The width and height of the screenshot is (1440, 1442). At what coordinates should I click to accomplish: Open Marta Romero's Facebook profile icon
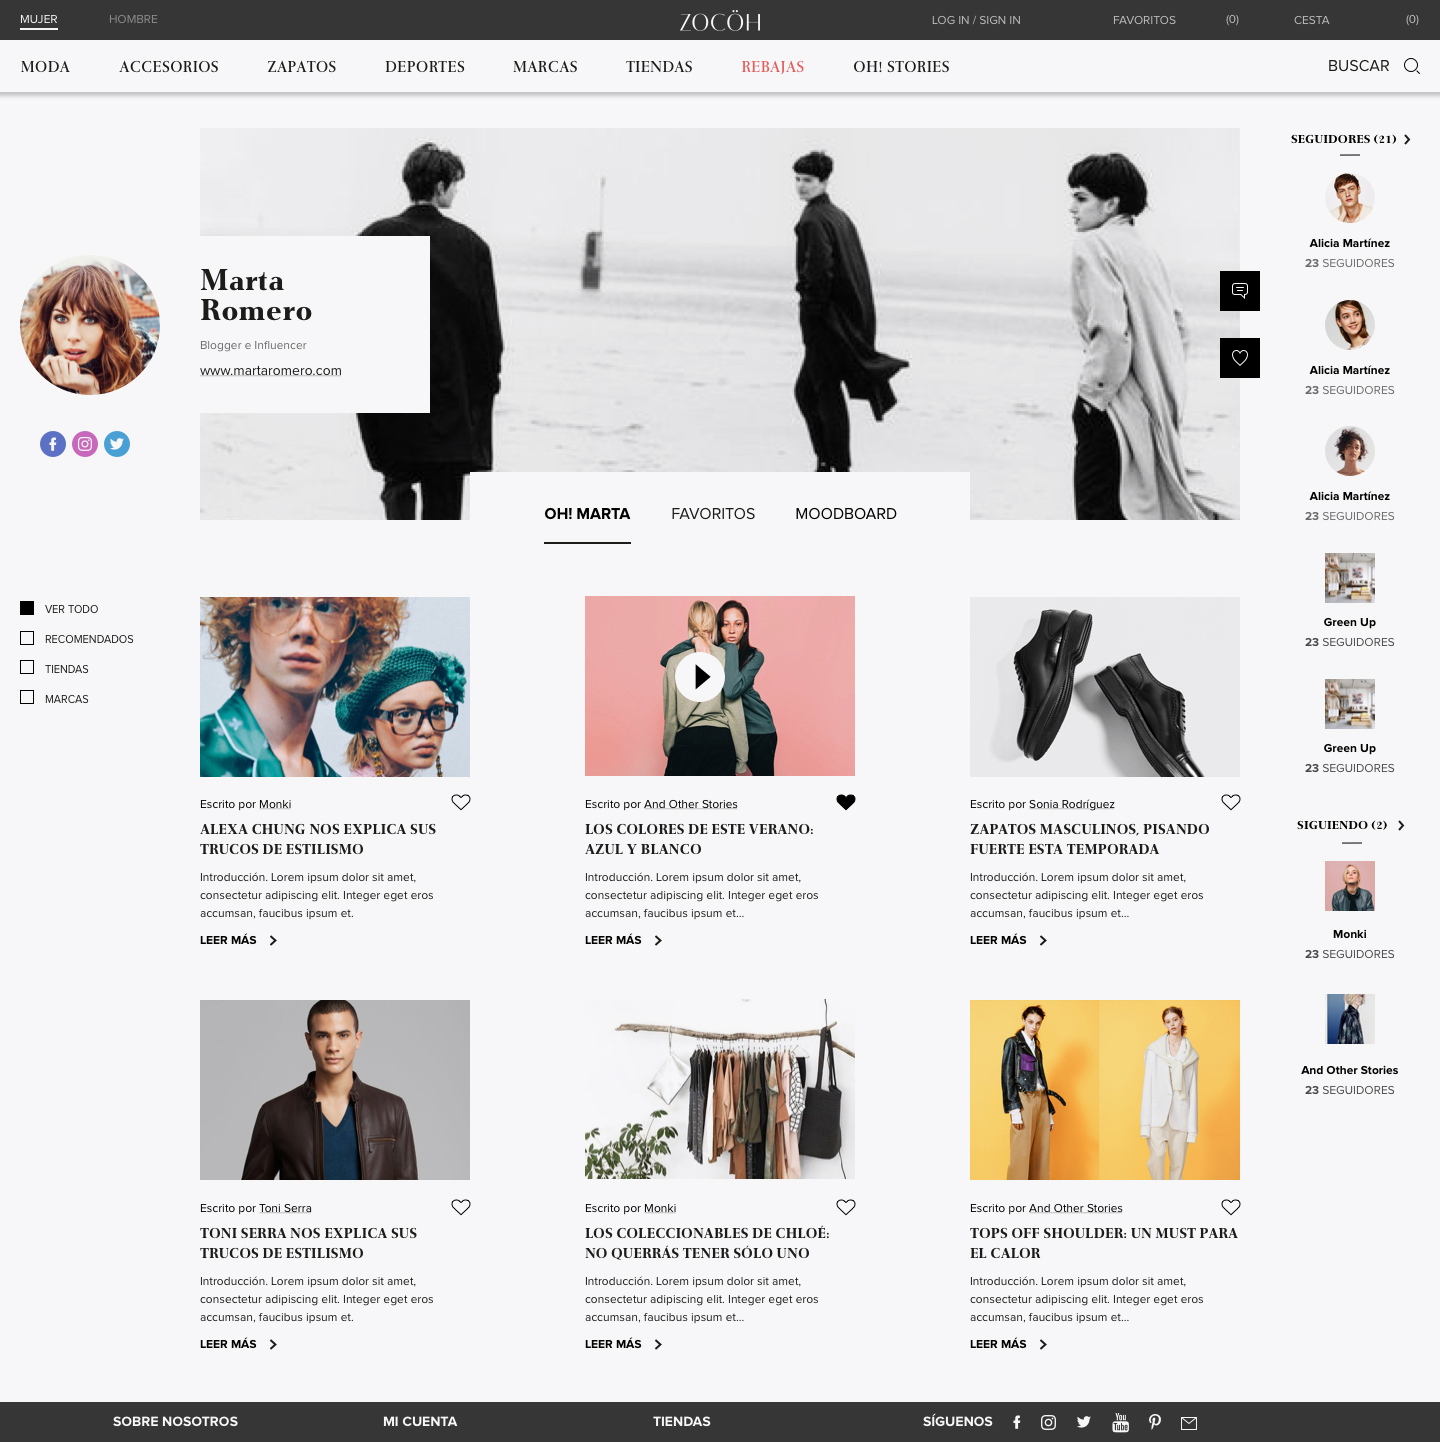click(x=53, y=444)
